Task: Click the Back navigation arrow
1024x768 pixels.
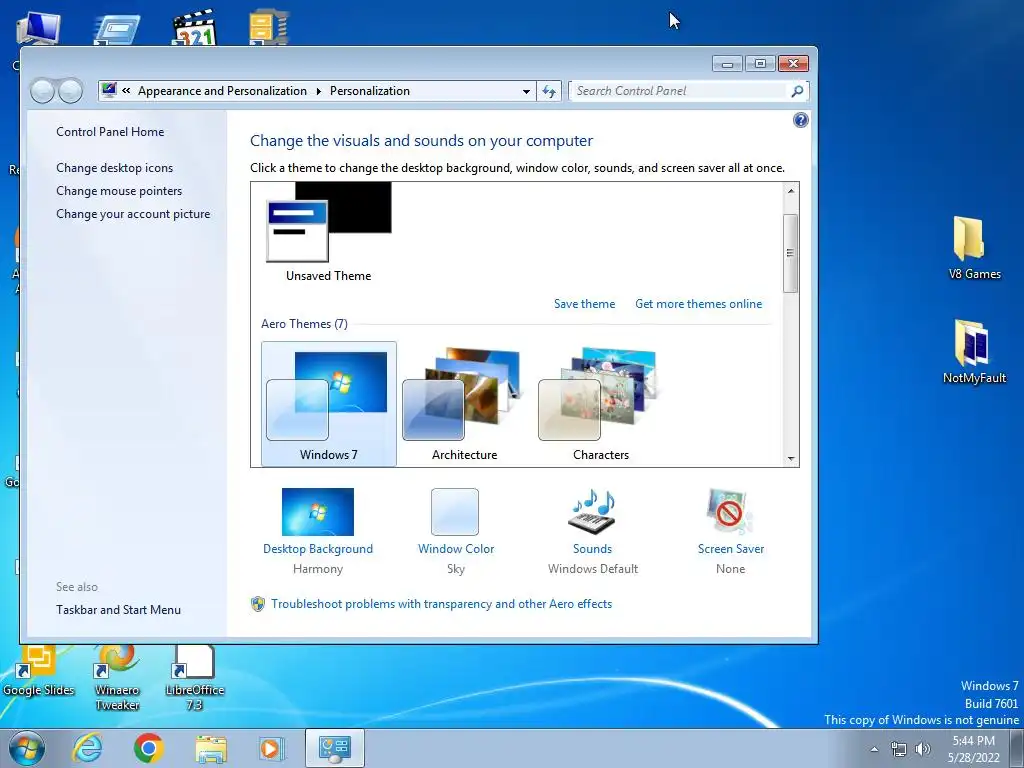Action: [42, 91]
